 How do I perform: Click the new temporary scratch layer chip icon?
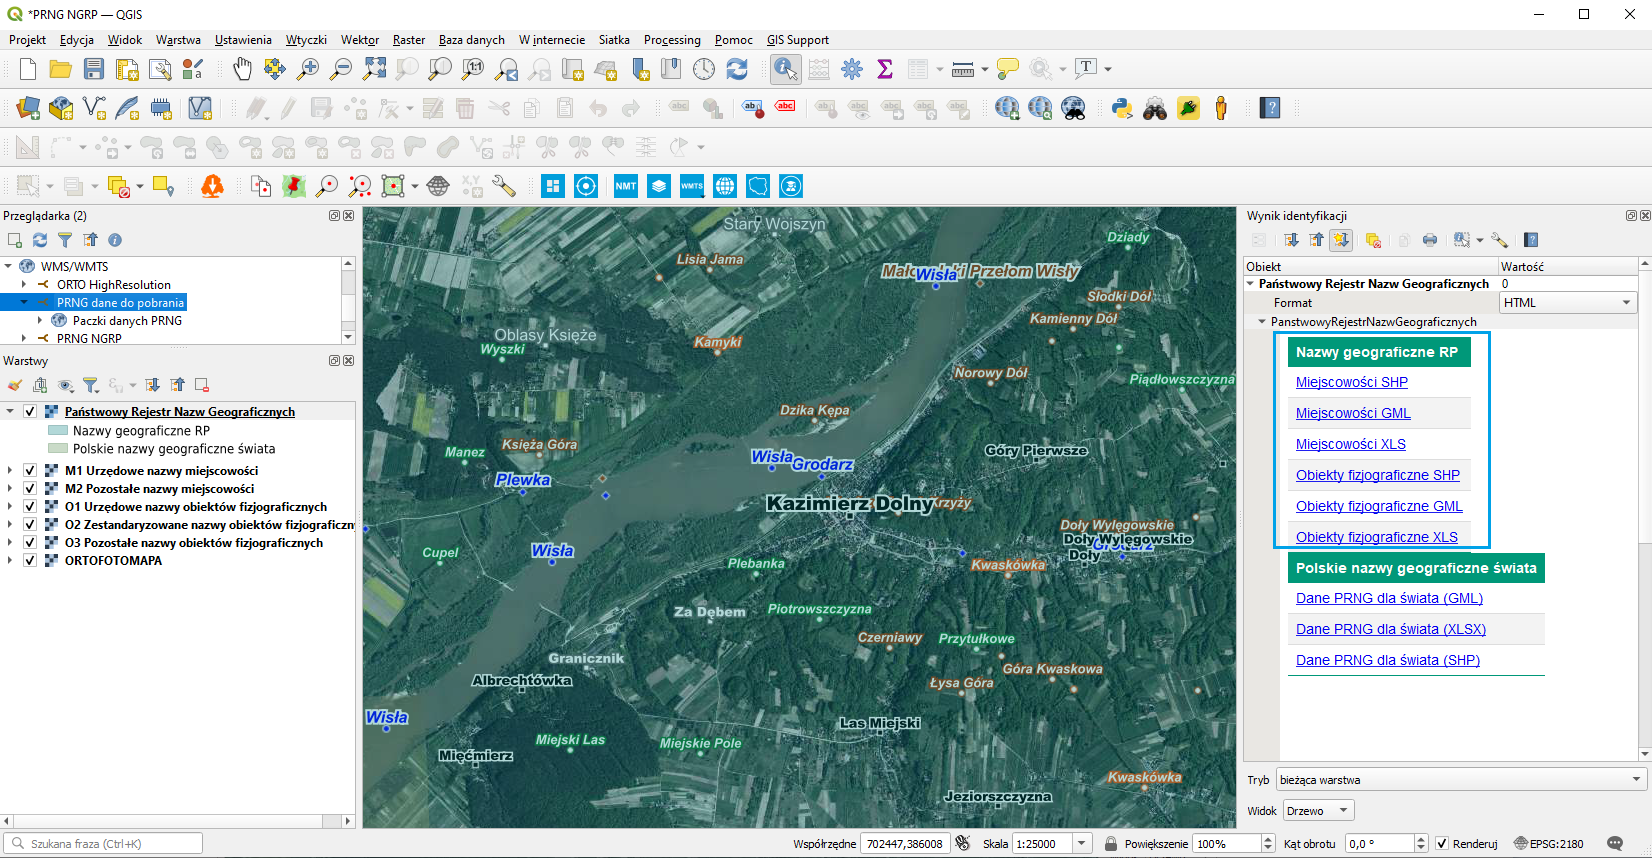click(161, 108)
